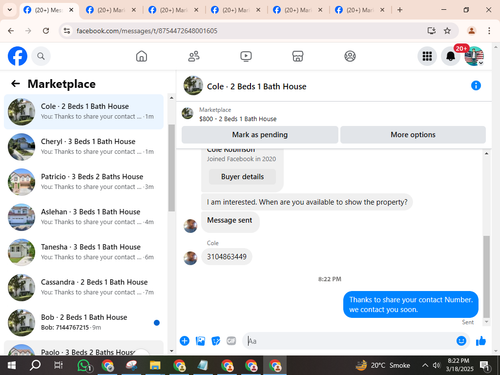Open Tanesha - 3 Beds 1 Bath House chat
This screenshot has width=500, height=375.
tap(84, 252)
